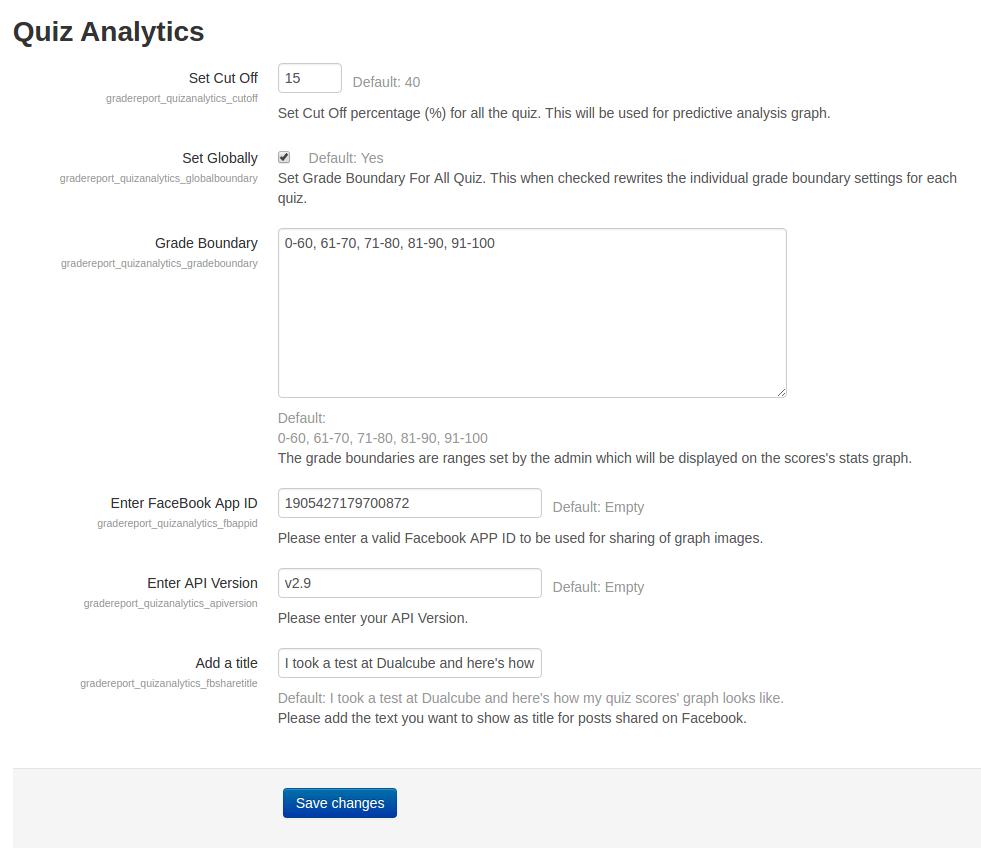Image resolution: width=981 pixels, height=848 pixels.
Task: Focus the Add a title text field
Action: point(409,663)
